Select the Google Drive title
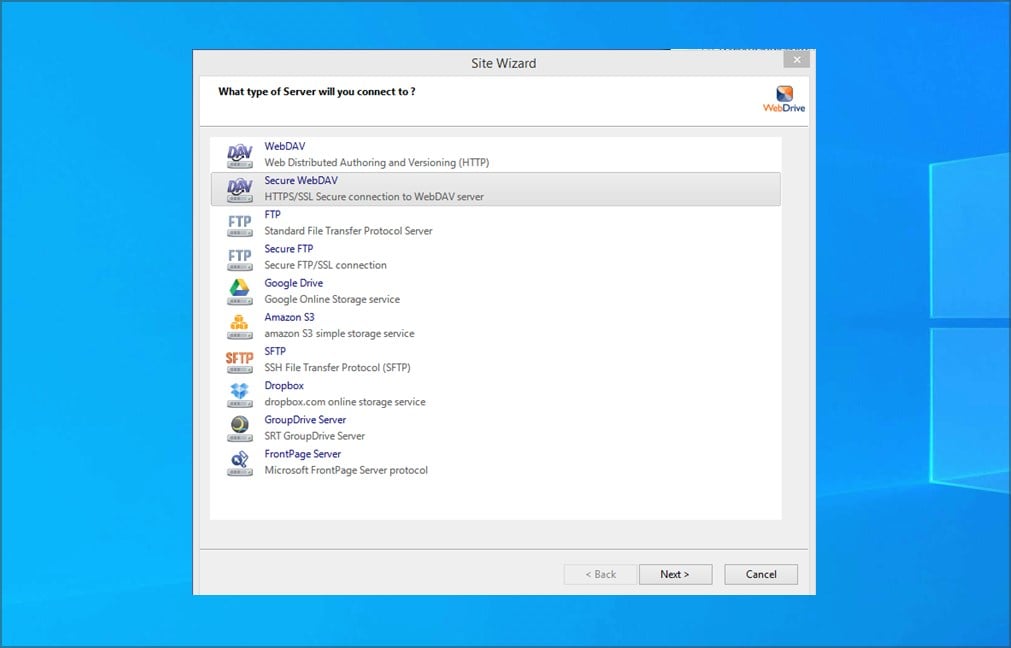 tap(293, 283)
